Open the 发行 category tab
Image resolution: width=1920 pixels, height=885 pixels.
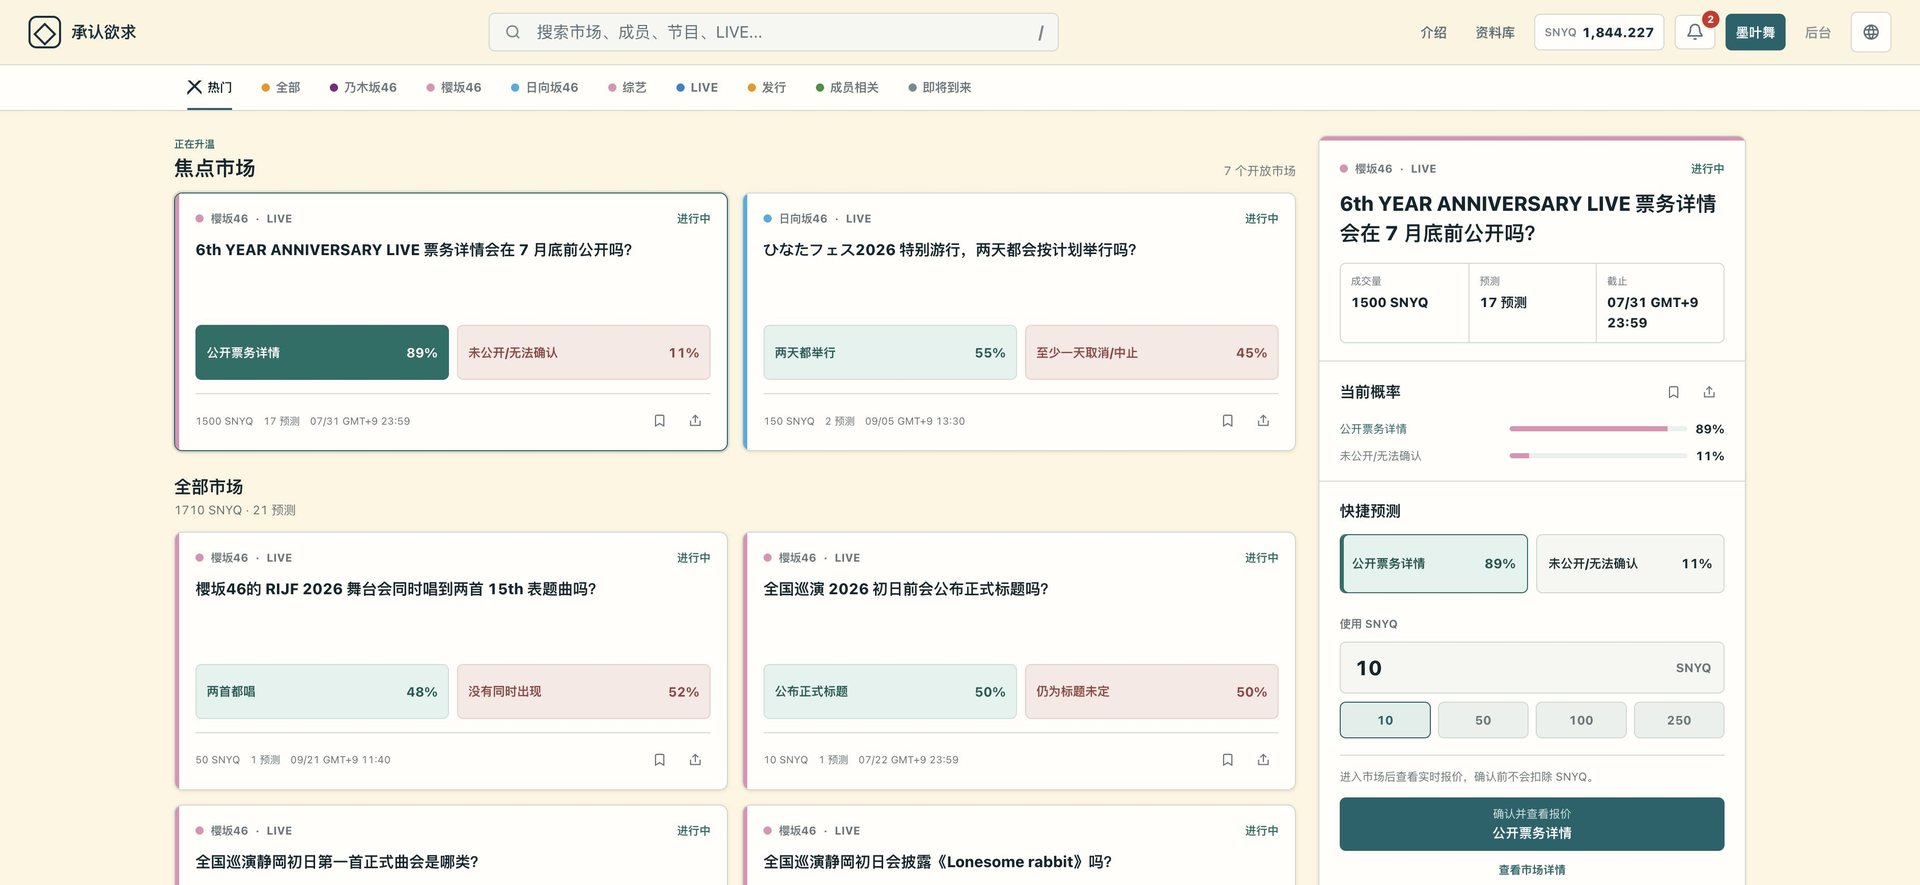tap(766, 87)
